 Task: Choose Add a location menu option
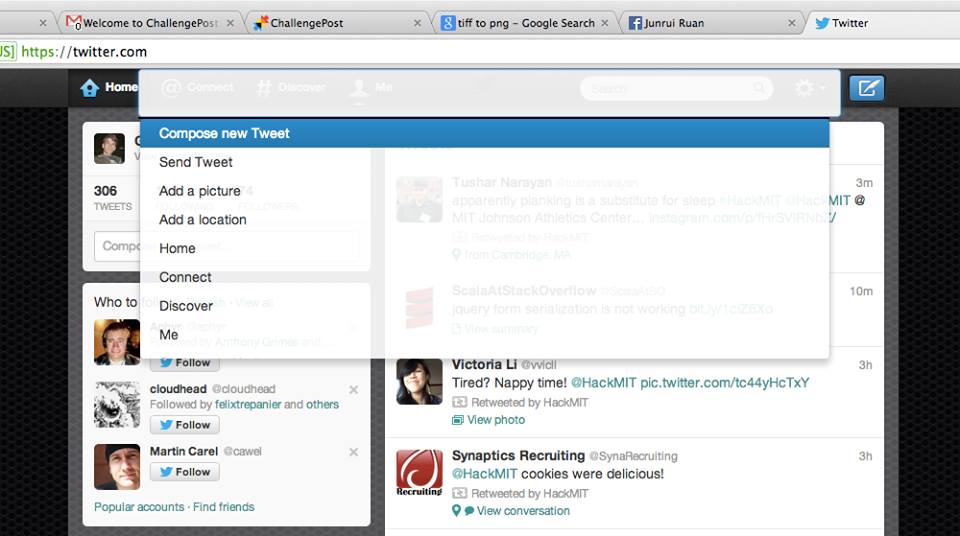[x=484, y=219]
